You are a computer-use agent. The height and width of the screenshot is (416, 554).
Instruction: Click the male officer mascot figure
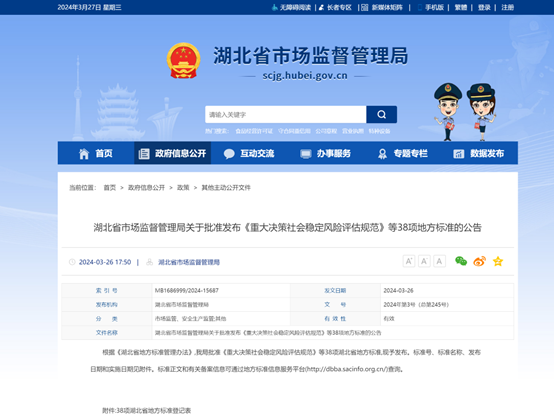click(x=447, y=112)
